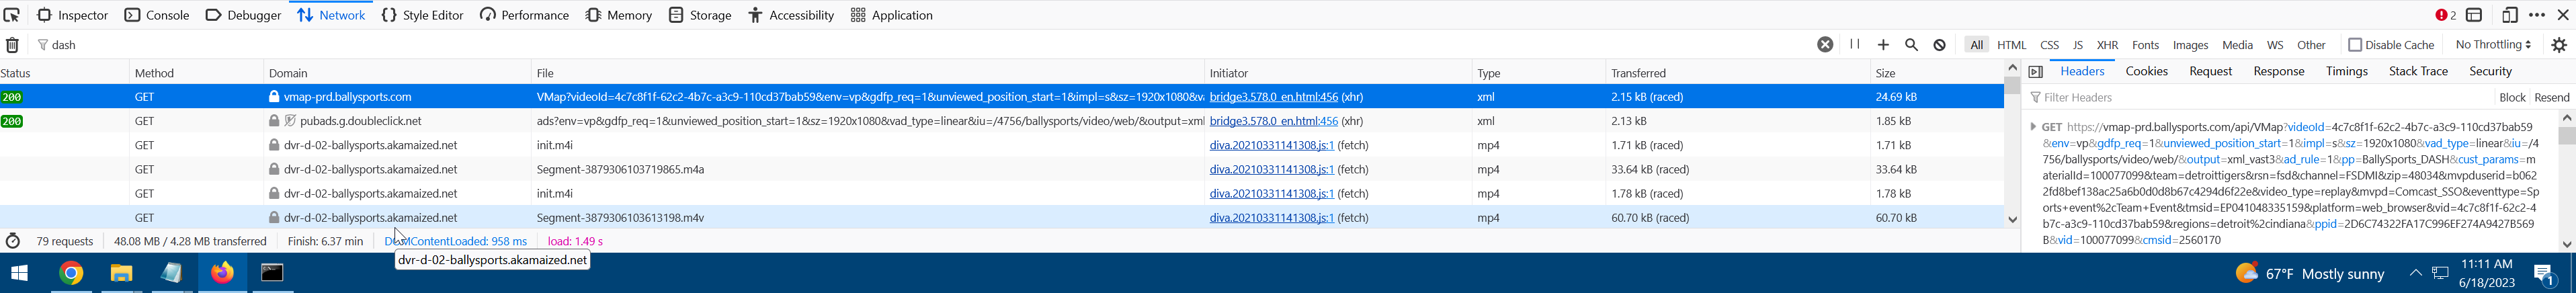
Task: View the Cookies details tab
Action: click(2146, 72)
